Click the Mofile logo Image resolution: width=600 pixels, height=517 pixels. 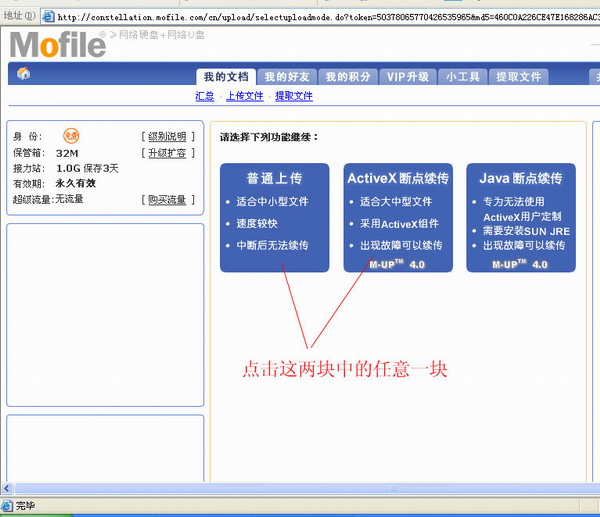pyautogui.click(x=57, y=44)
